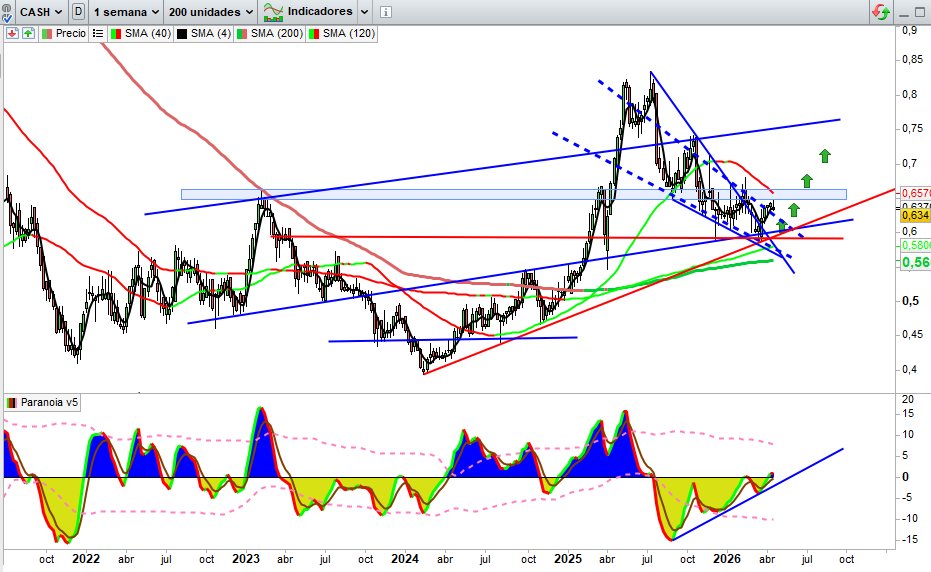The height and width of the screenshot is (572, 931).
Task: Open the Indicadores panel
Action: coord(308,11)
